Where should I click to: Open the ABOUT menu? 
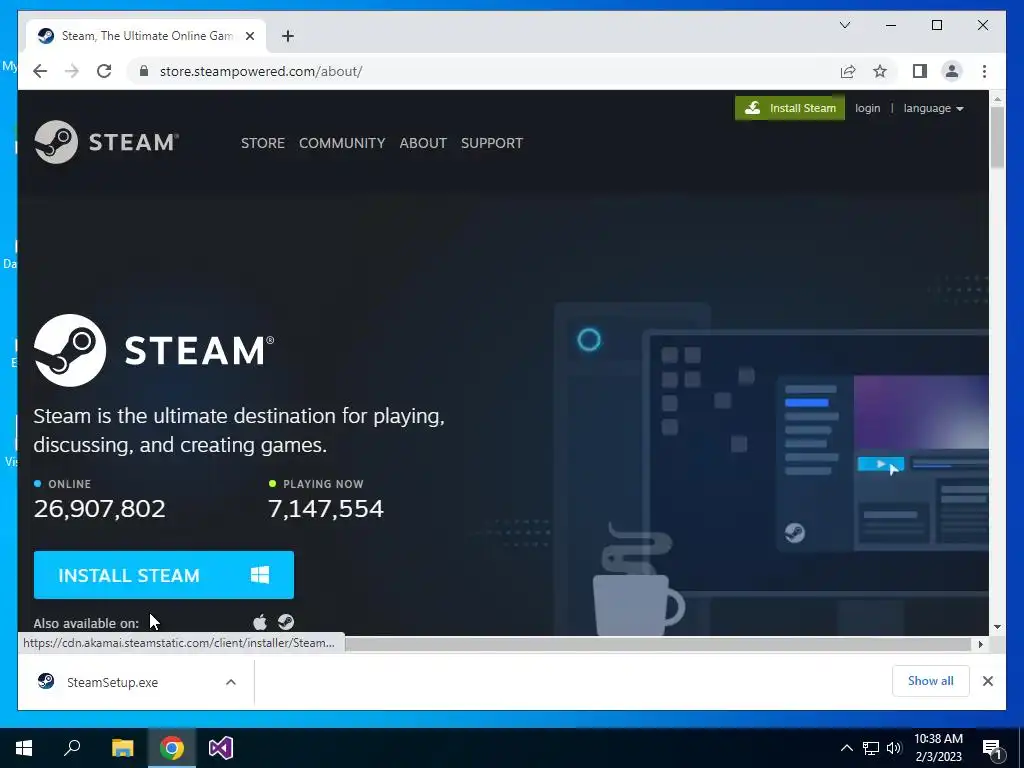point(423,143)
